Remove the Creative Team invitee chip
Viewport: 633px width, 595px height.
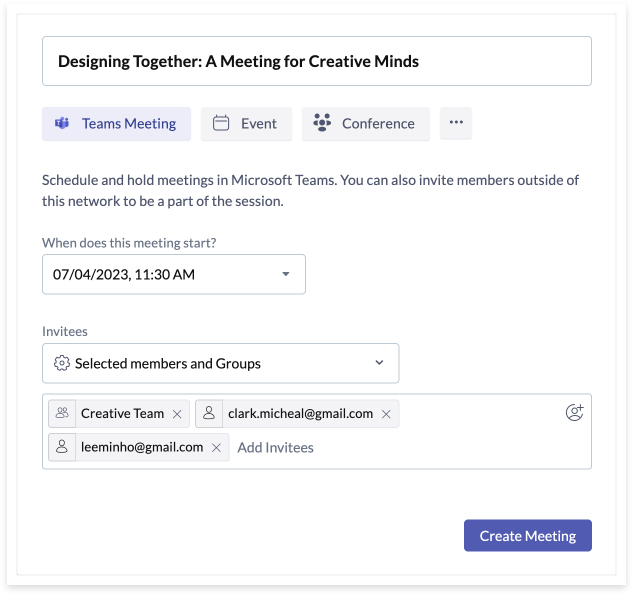pyautogui.click(x=177, y=414)
